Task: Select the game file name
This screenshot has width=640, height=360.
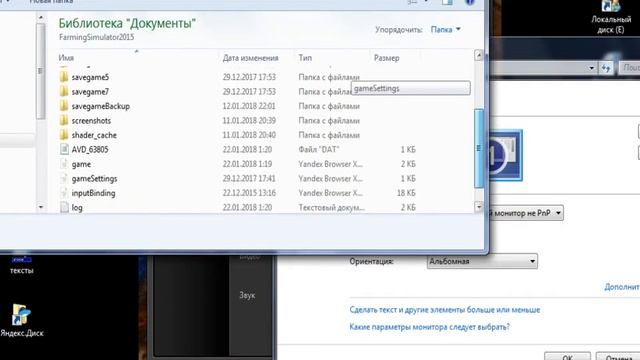Action: click(81, 164)
